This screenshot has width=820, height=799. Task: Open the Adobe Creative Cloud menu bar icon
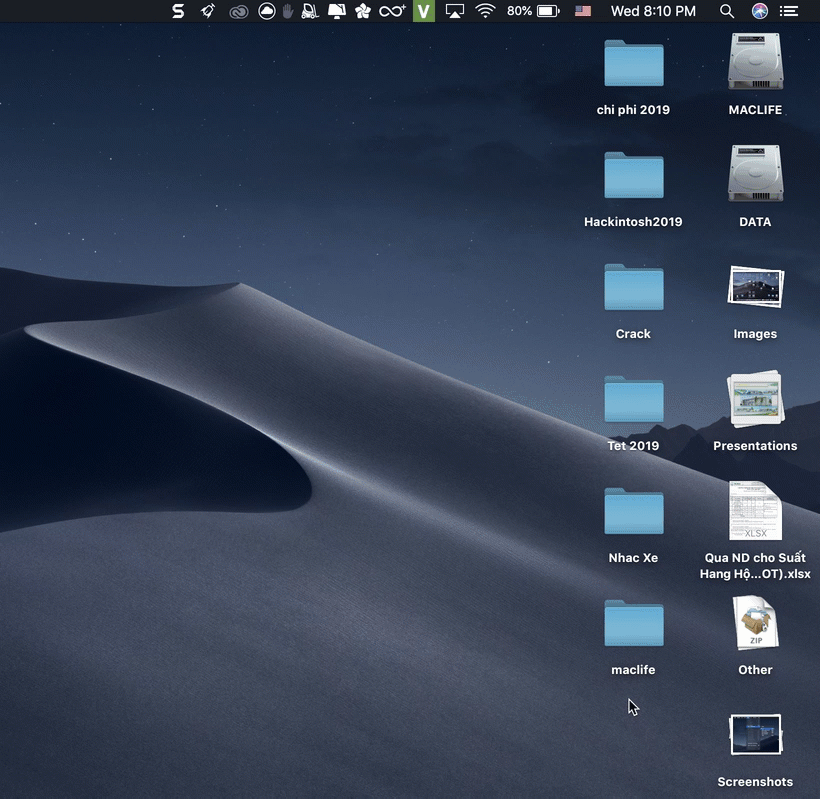click(238, 11)
